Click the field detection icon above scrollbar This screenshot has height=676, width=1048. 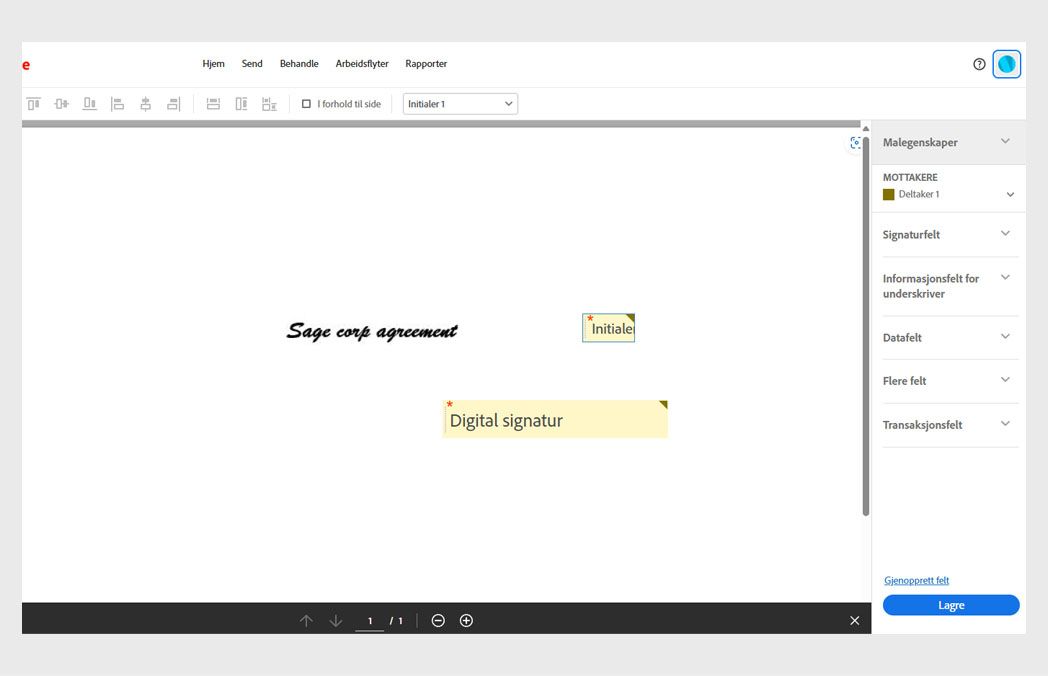coord(855,142)
